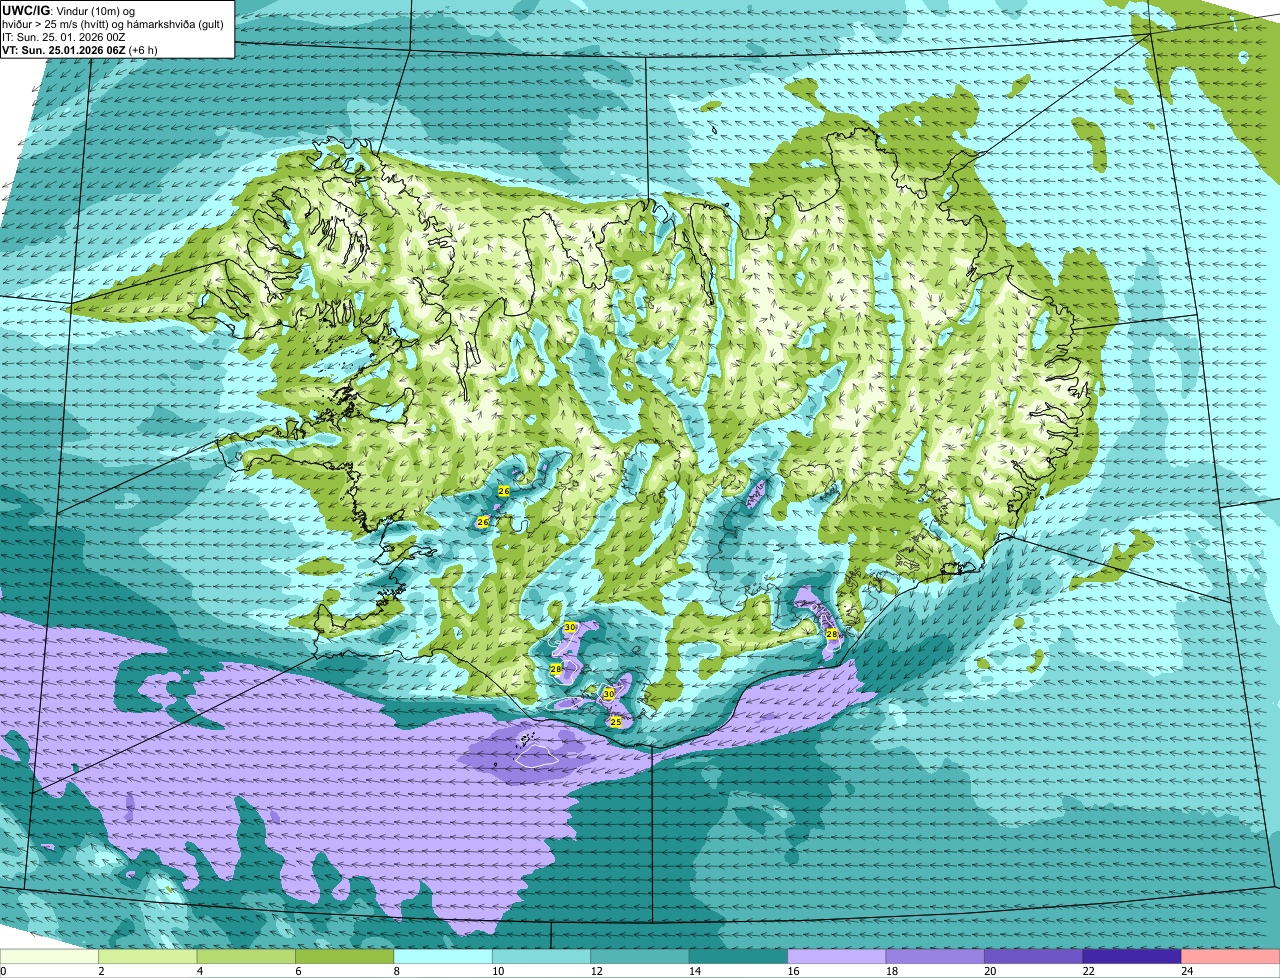Click the 6–8 m/s olive green swatch
1280x978 pixels.
[345, 957]
